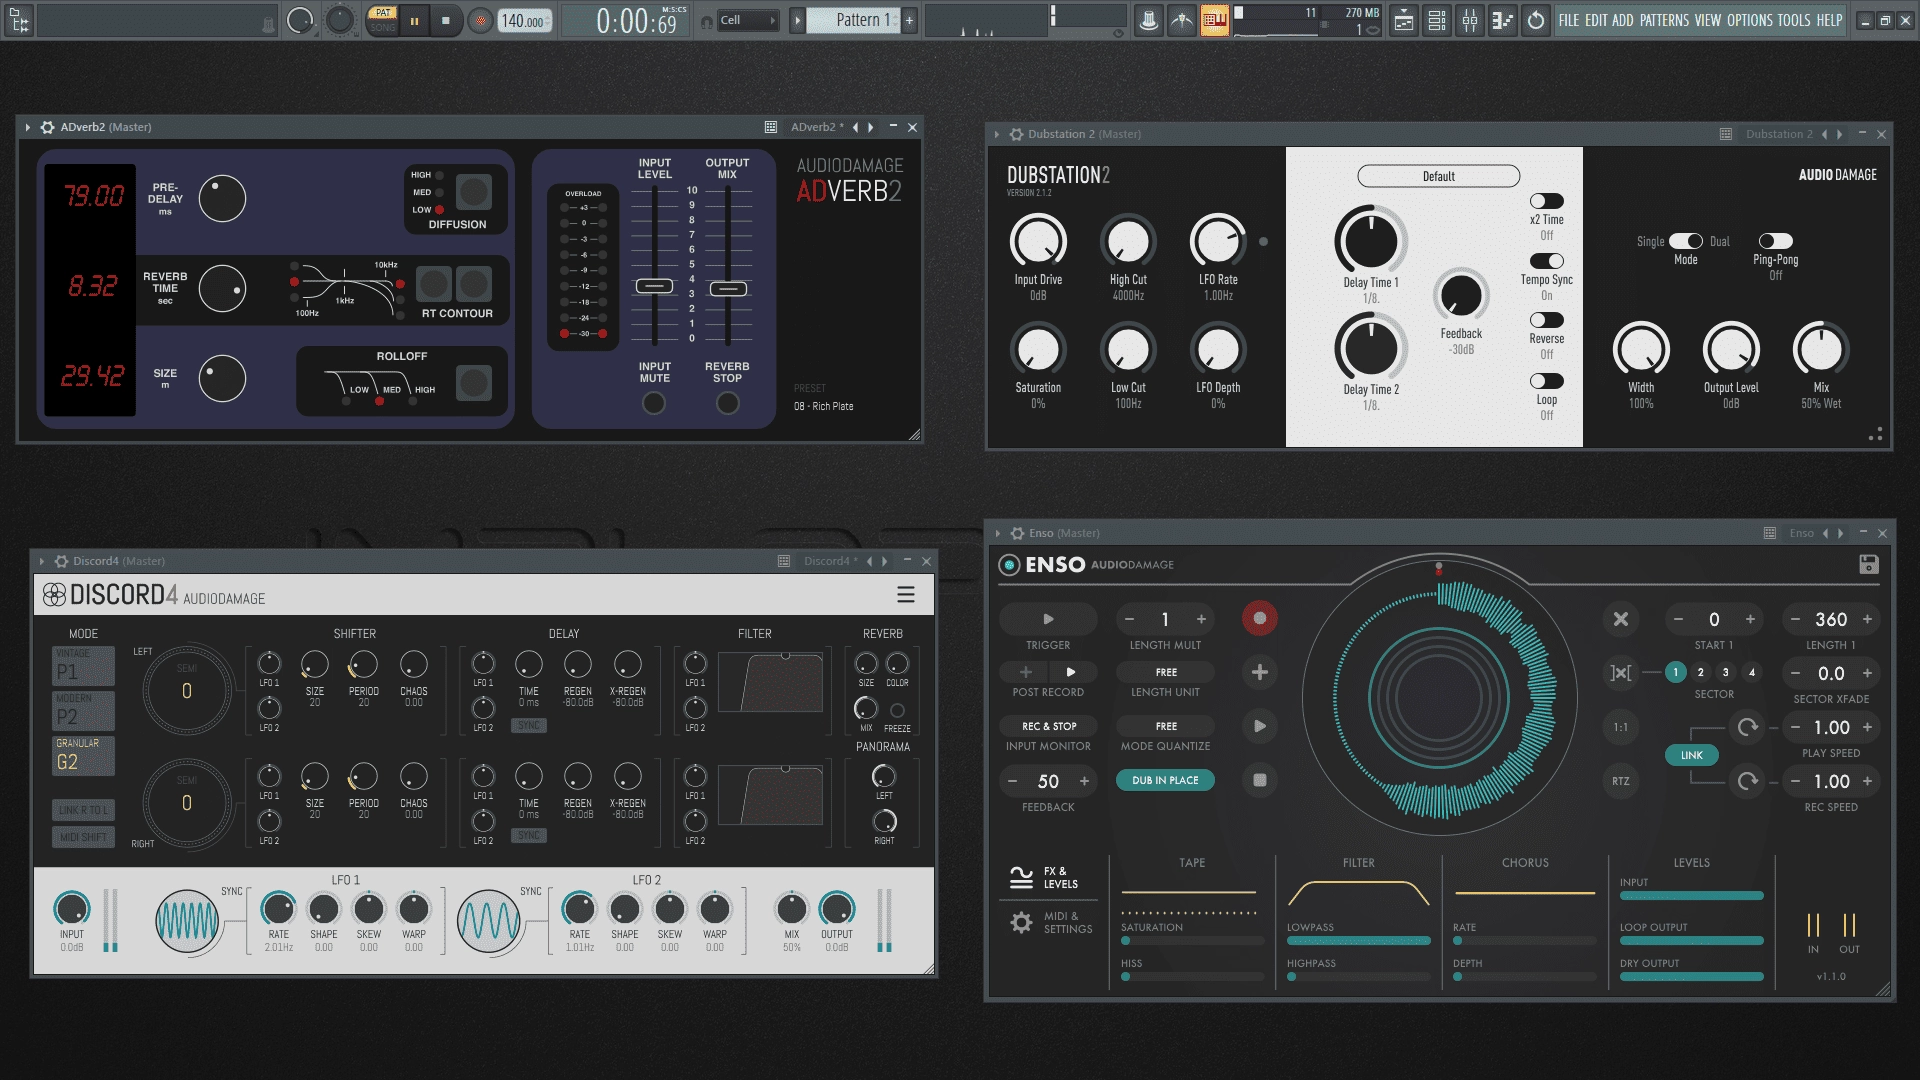
Task: Open the ADverb2 window gear settings
Action: (x=47, y=127)
